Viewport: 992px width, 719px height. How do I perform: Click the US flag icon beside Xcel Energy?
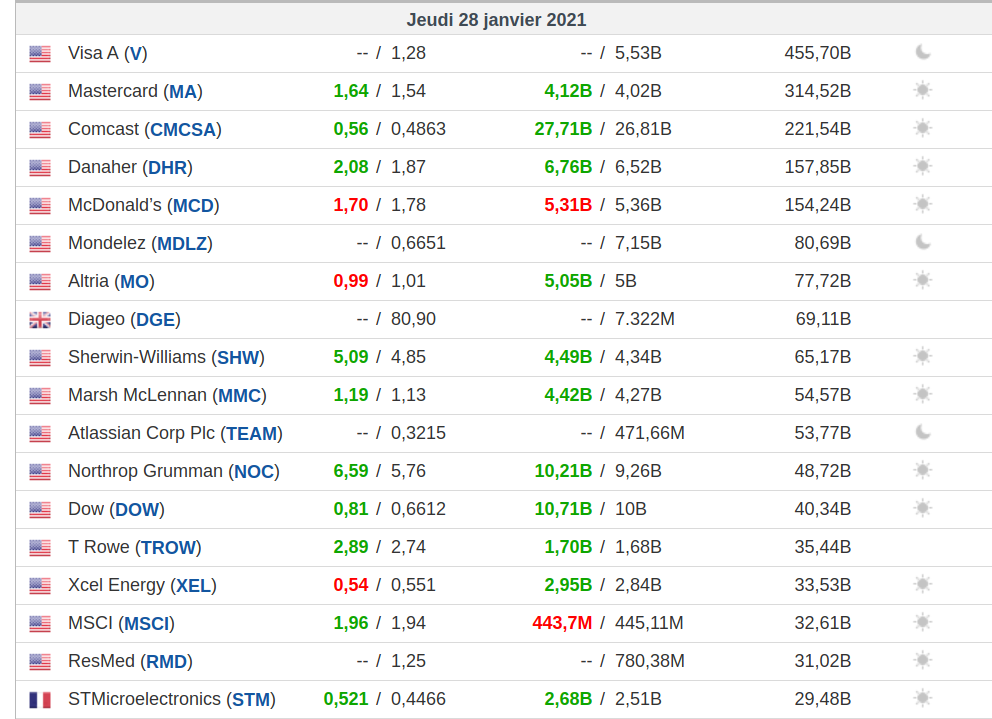pos(40,585)
